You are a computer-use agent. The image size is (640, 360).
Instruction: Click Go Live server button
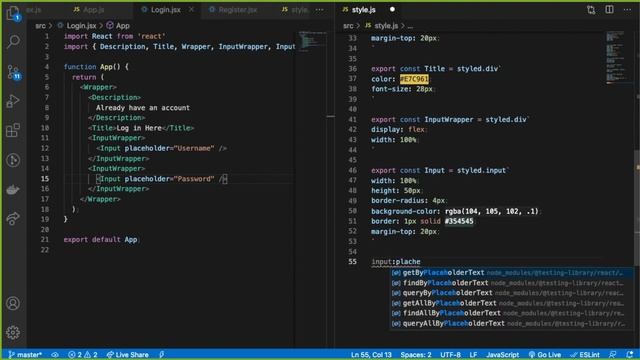(545, 355)
